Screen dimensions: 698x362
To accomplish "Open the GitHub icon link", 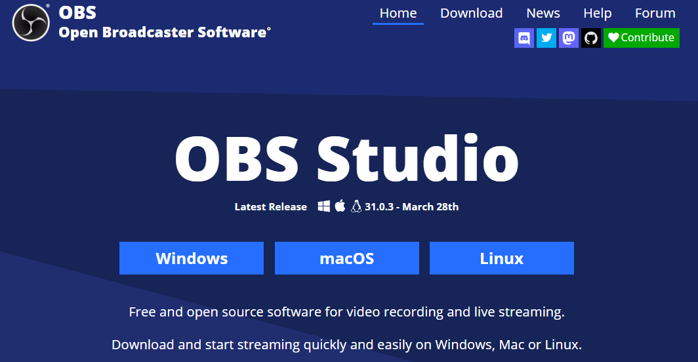I will (591, 38).
